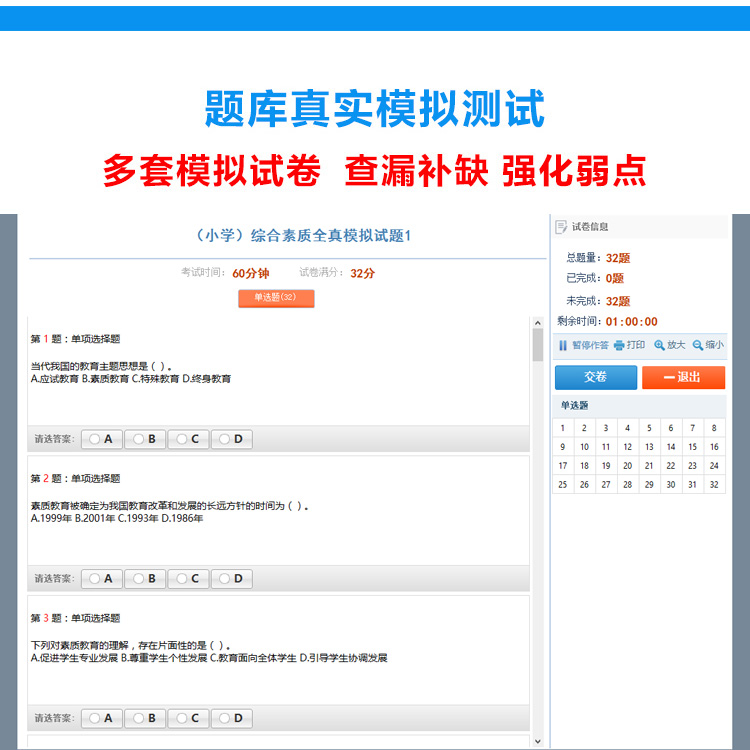The height and width of the screenshot is (750, 750).
Task: Click the zoom out (缩小) magnifier icon
Action: [698, 345]
